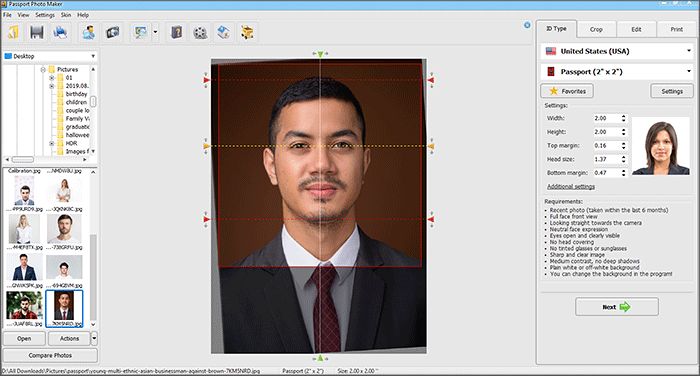Select the thumbnail ending GNWK5PK.jpg
Viewport: 700px width, 376px height.
[x=25, y=271]
